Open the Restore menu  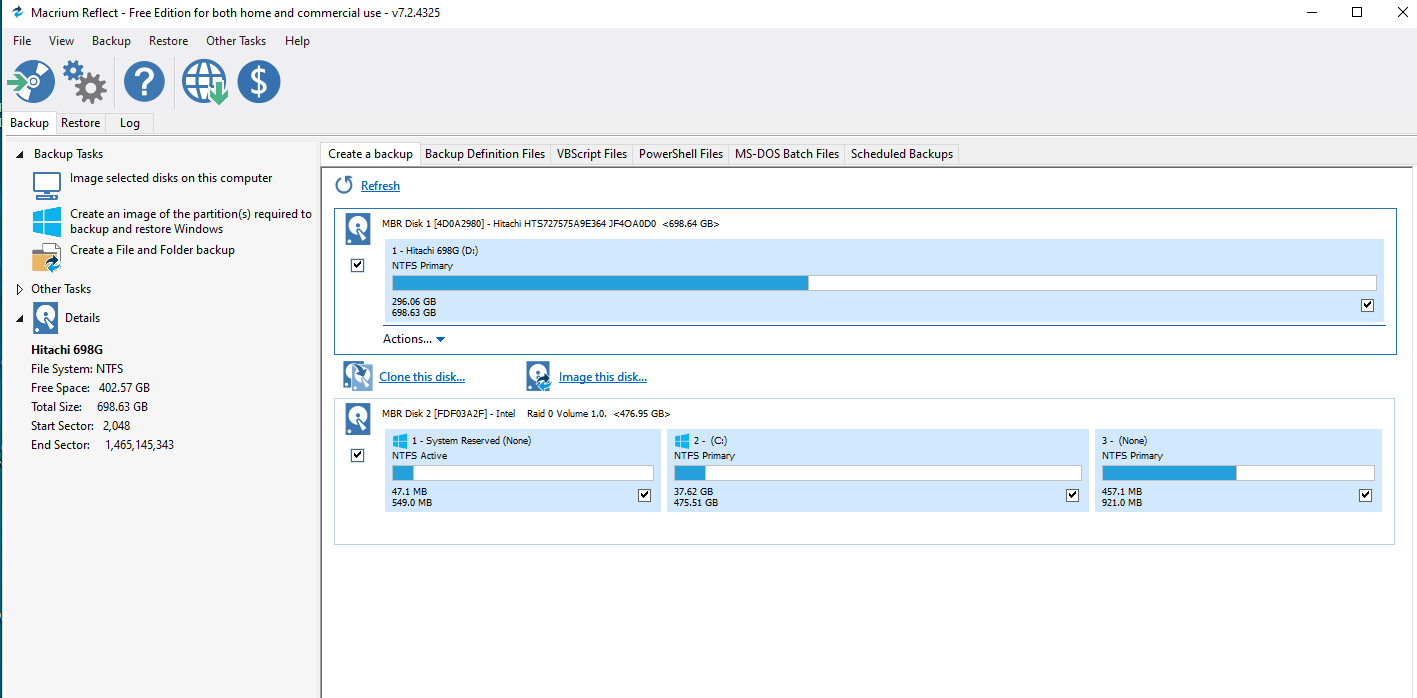click(x=168, y=41)
